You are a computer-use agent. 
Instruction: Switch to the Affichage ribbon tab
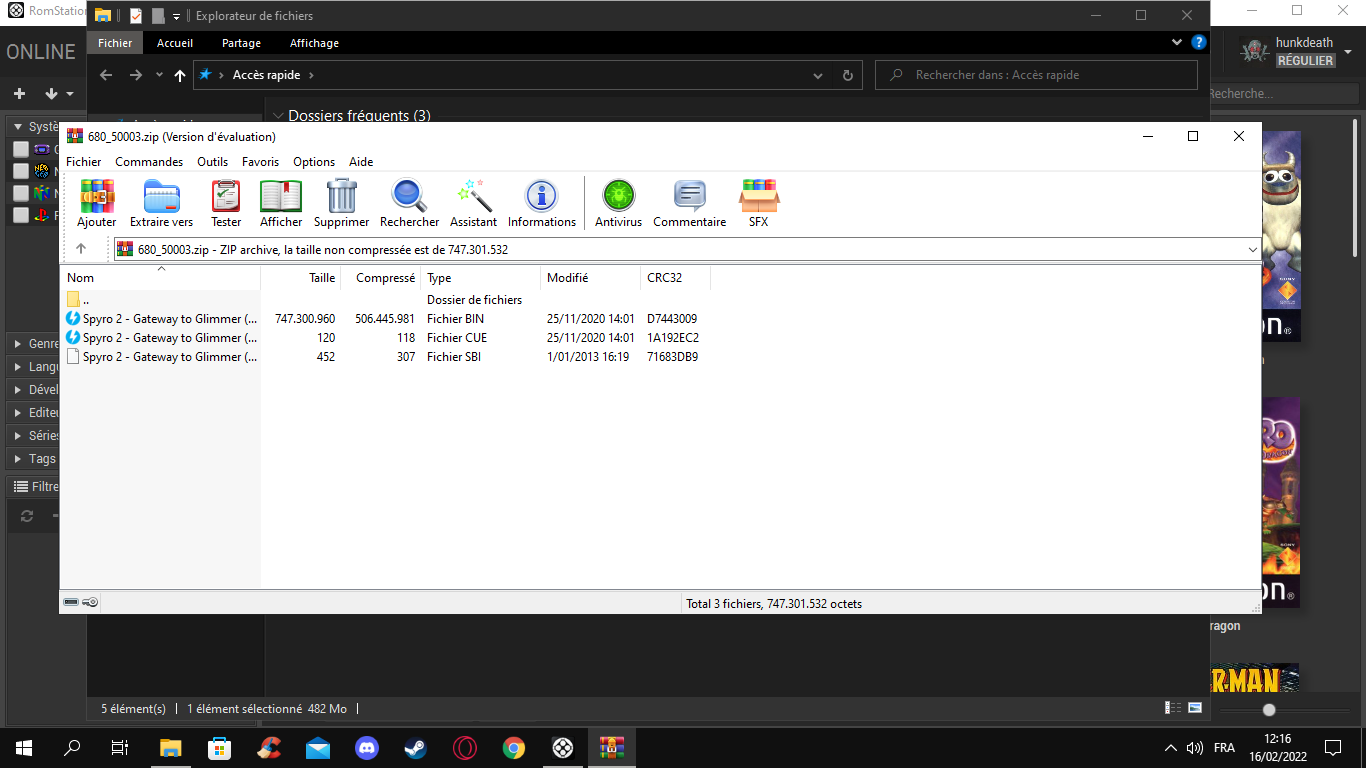pyautogui.click(x=314, y=43)
